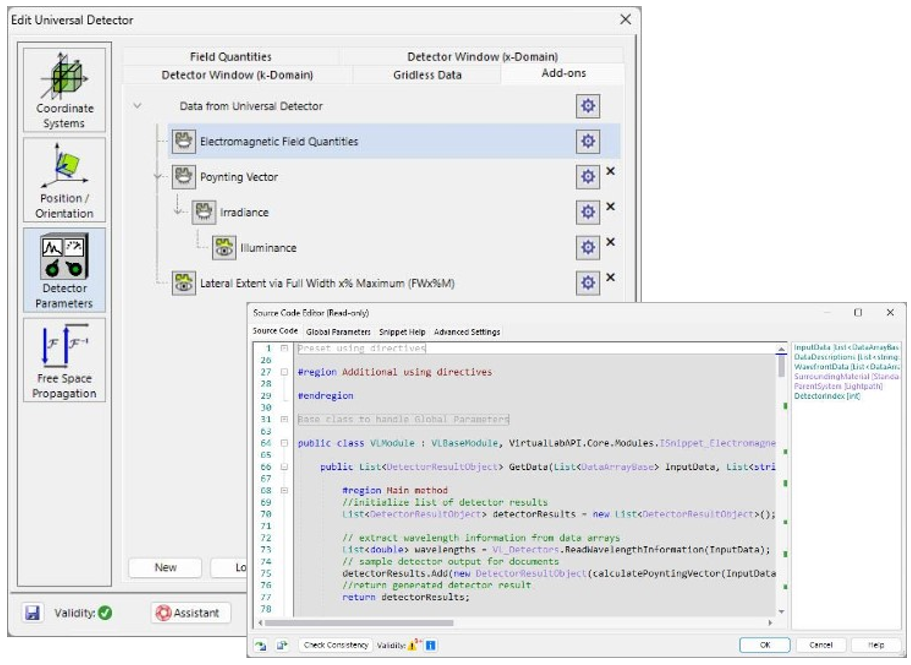Open the Free Space Propagation page
Screen dimensions: 911x665
click(x=64, y=360)
